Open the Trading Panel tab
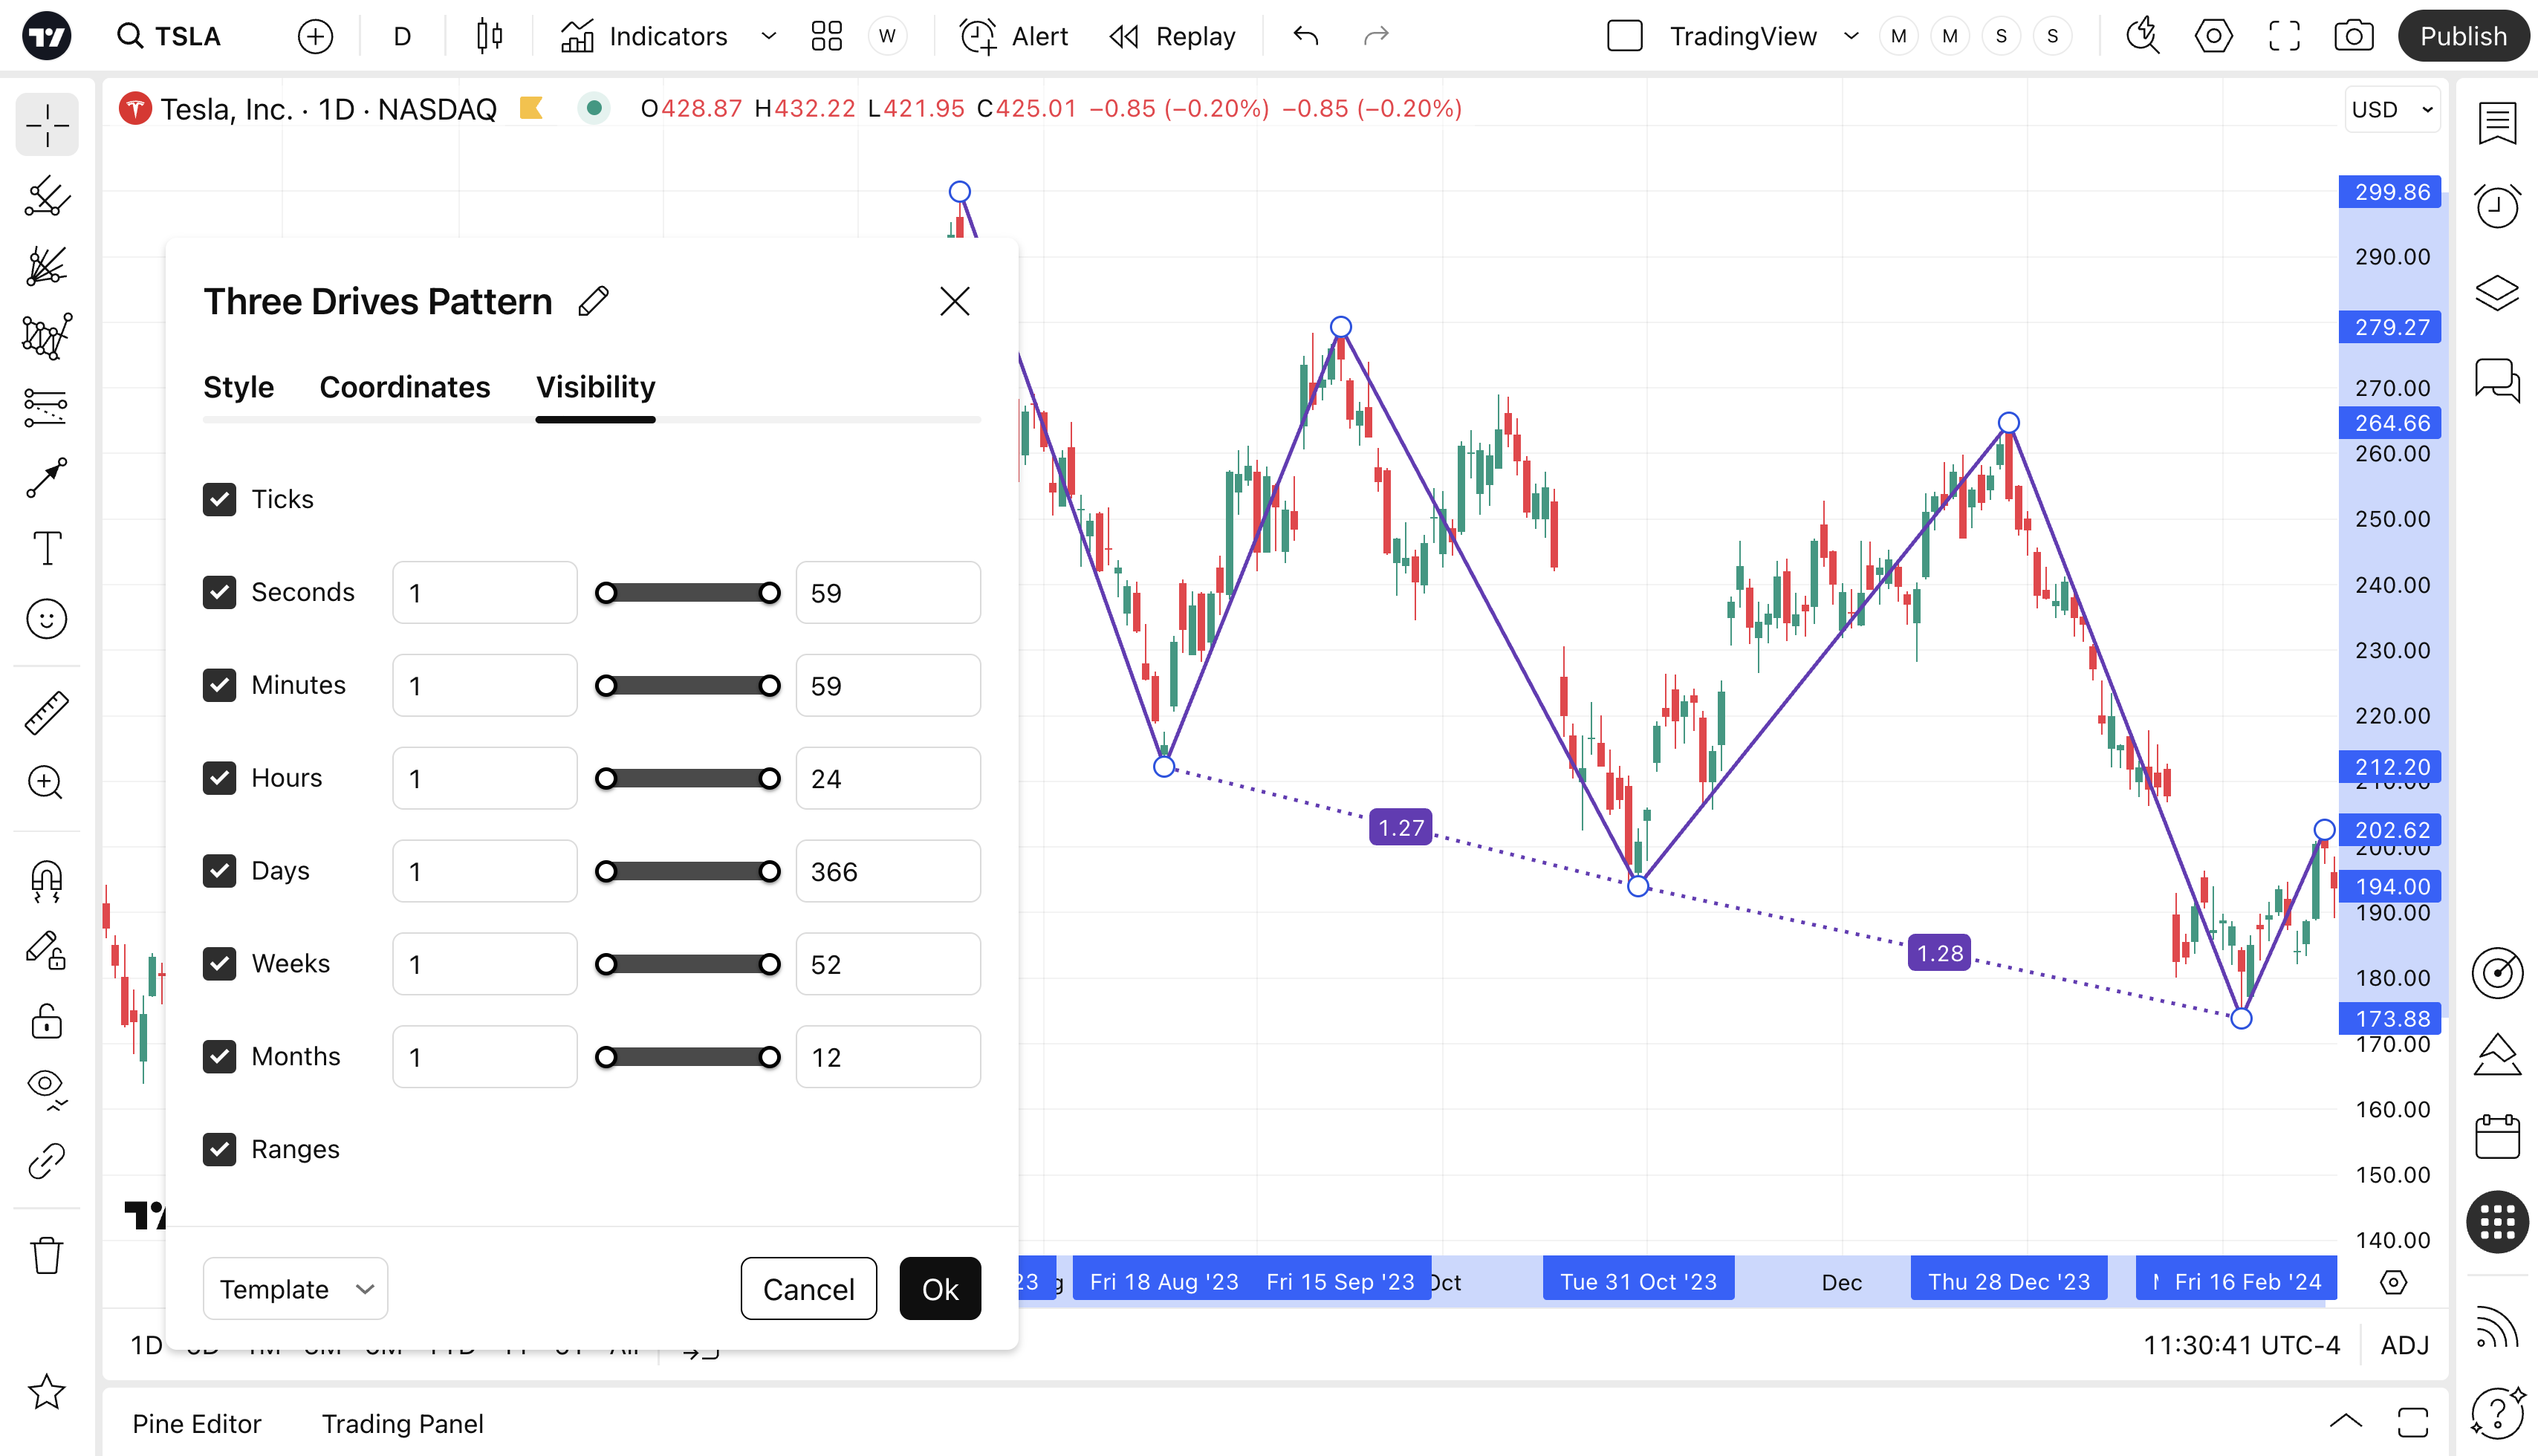The image size is (2538, 1456). 403,1423
